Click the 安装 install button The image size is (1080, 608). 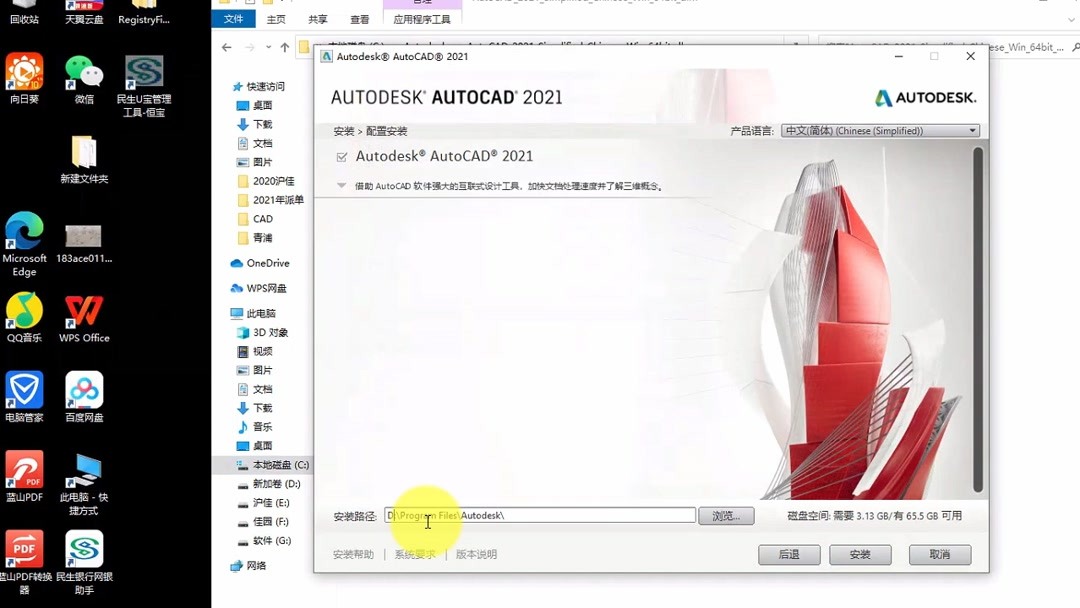coord(859,554)
